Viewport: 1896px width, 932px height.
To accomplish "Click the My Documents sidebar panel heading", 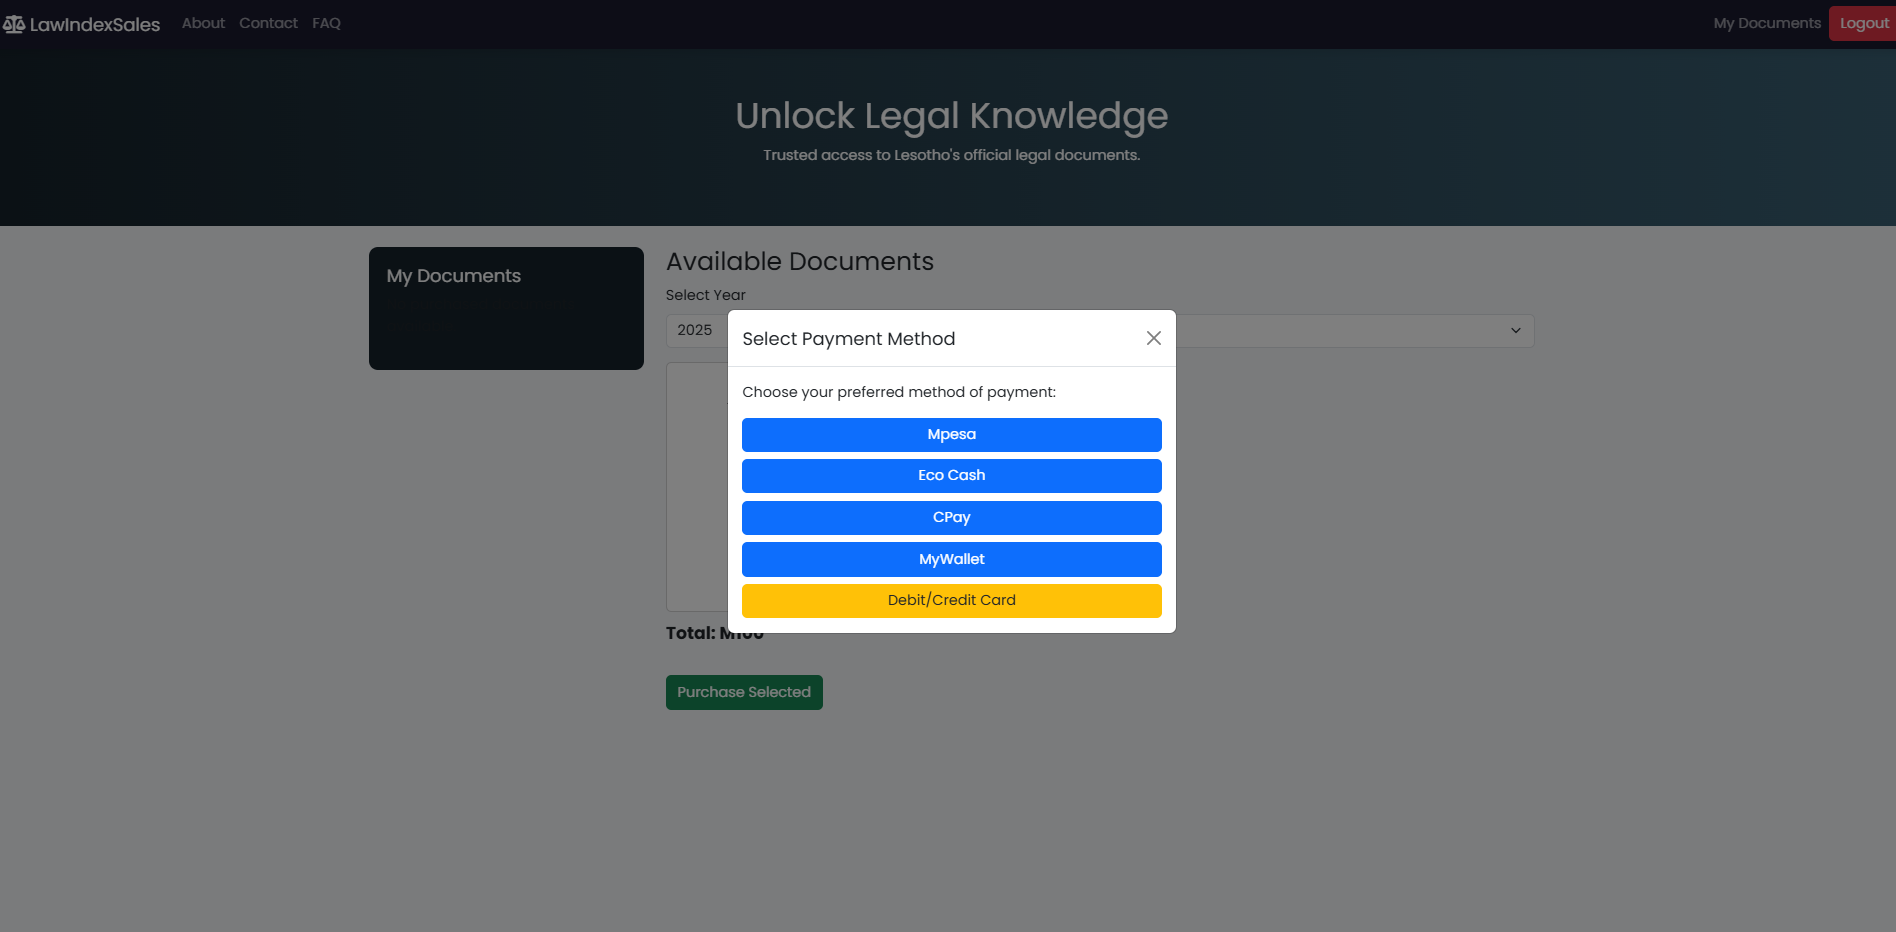I will pyautogui.click(x=453, y=276).
